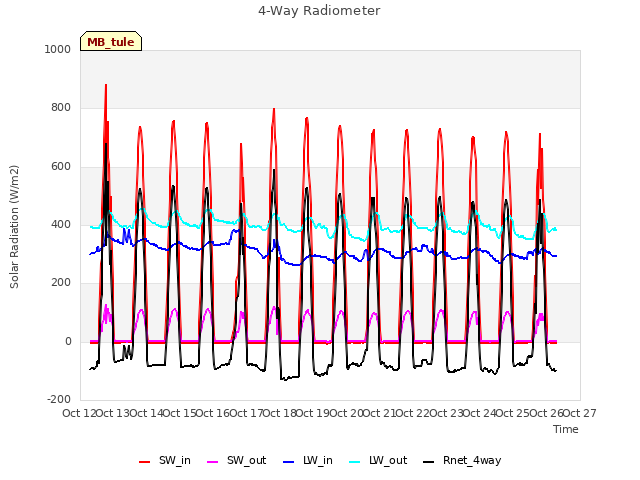Click the 0 y-axis tick label
640x480 pixels.
pos(68,341)
